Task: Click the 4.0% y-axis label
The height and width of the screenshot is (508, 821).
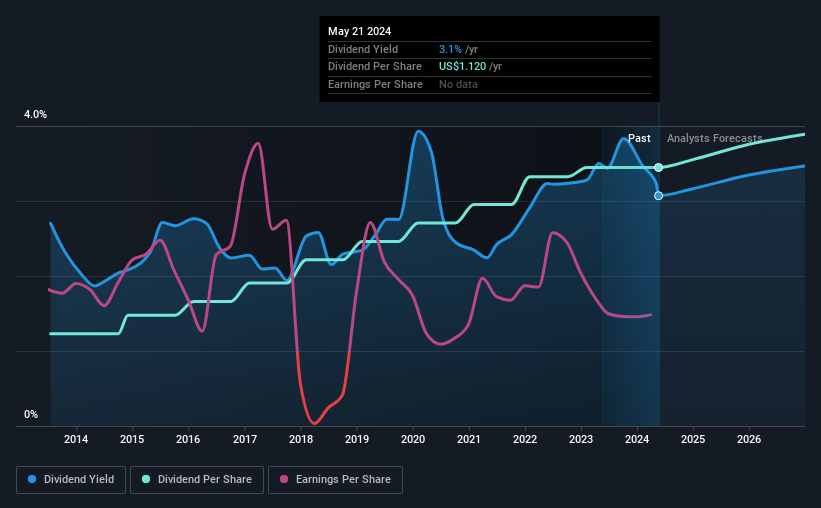Action: coord(35,114)
